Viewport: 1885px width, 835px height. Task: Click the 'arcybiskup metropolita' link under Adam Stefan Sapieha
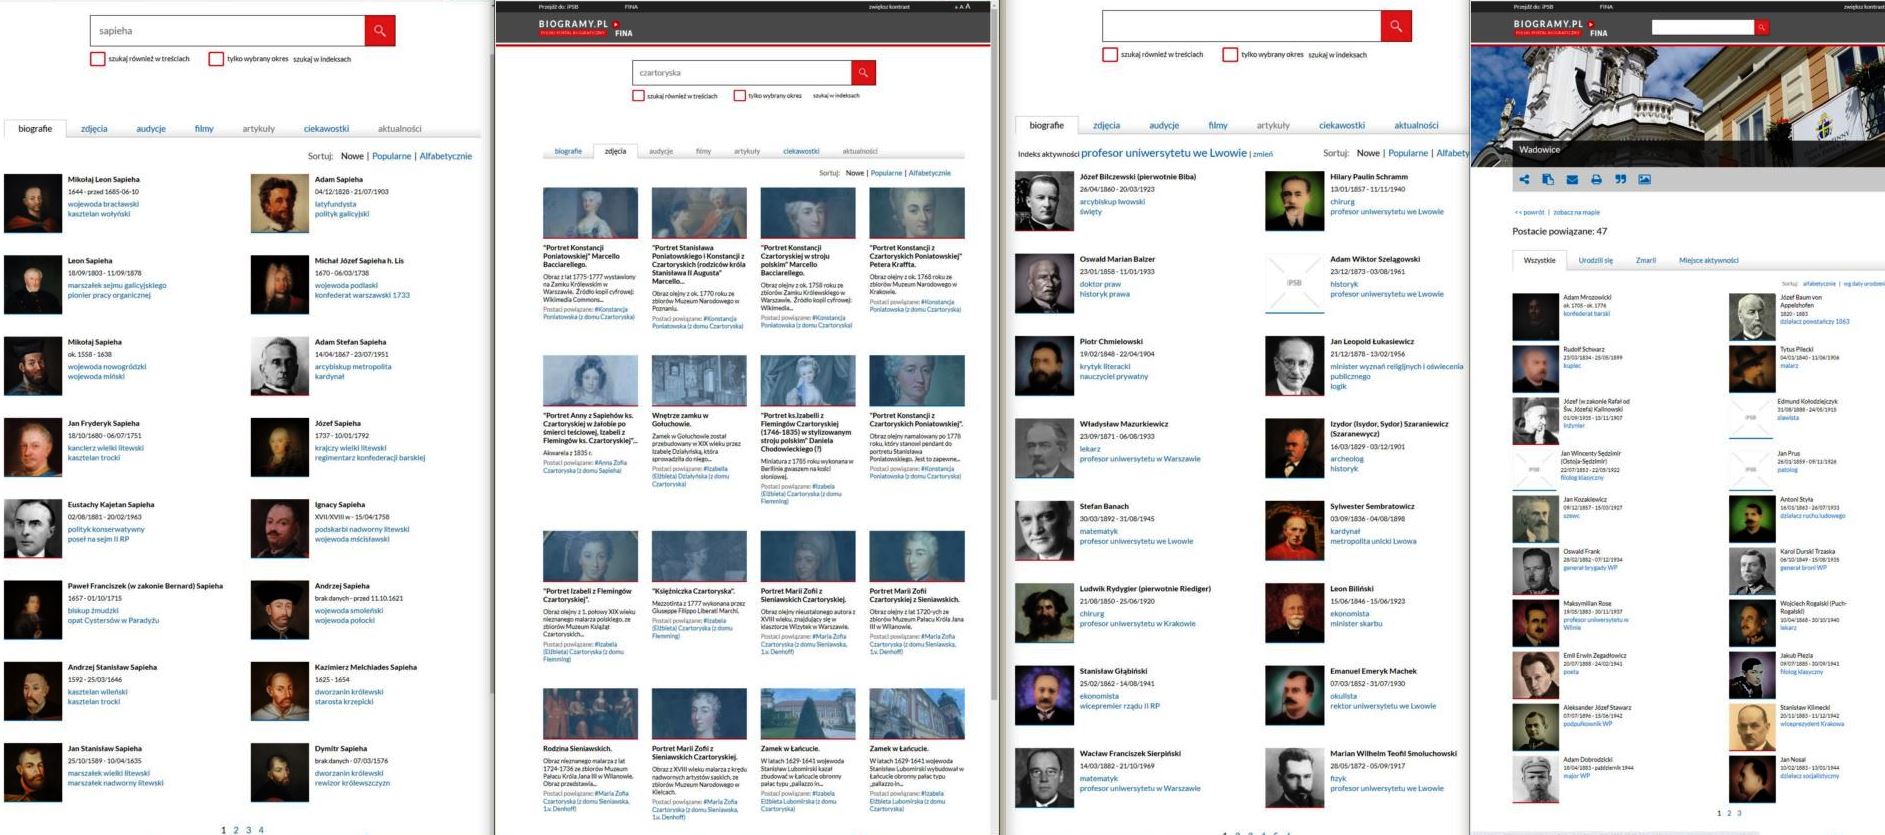(353, 367)
